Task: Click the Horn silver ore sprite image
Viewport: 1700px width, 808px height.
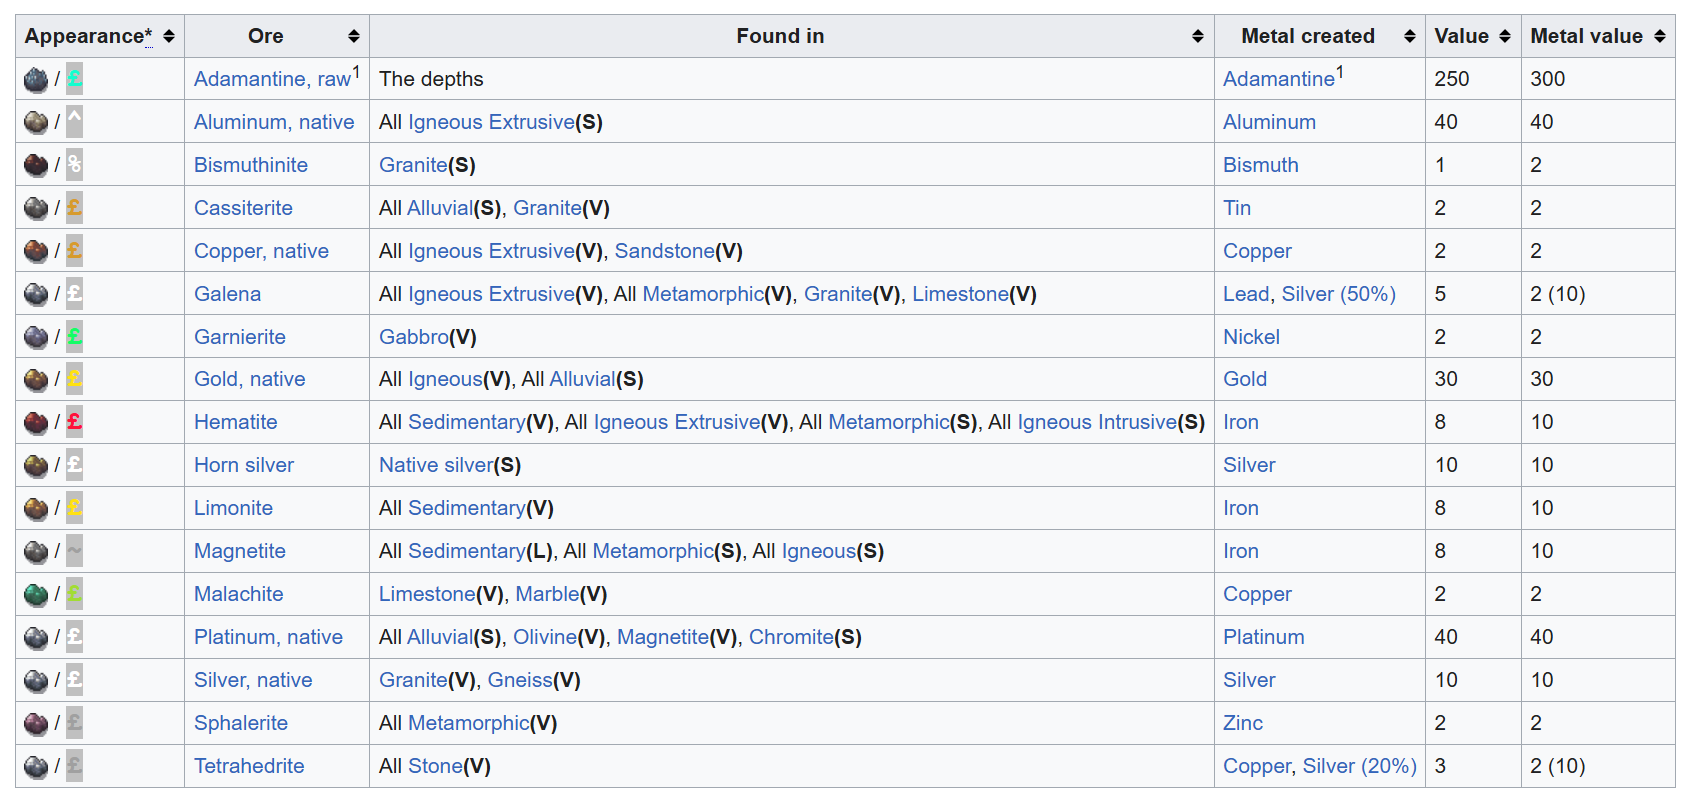Action: coord(36,465)
